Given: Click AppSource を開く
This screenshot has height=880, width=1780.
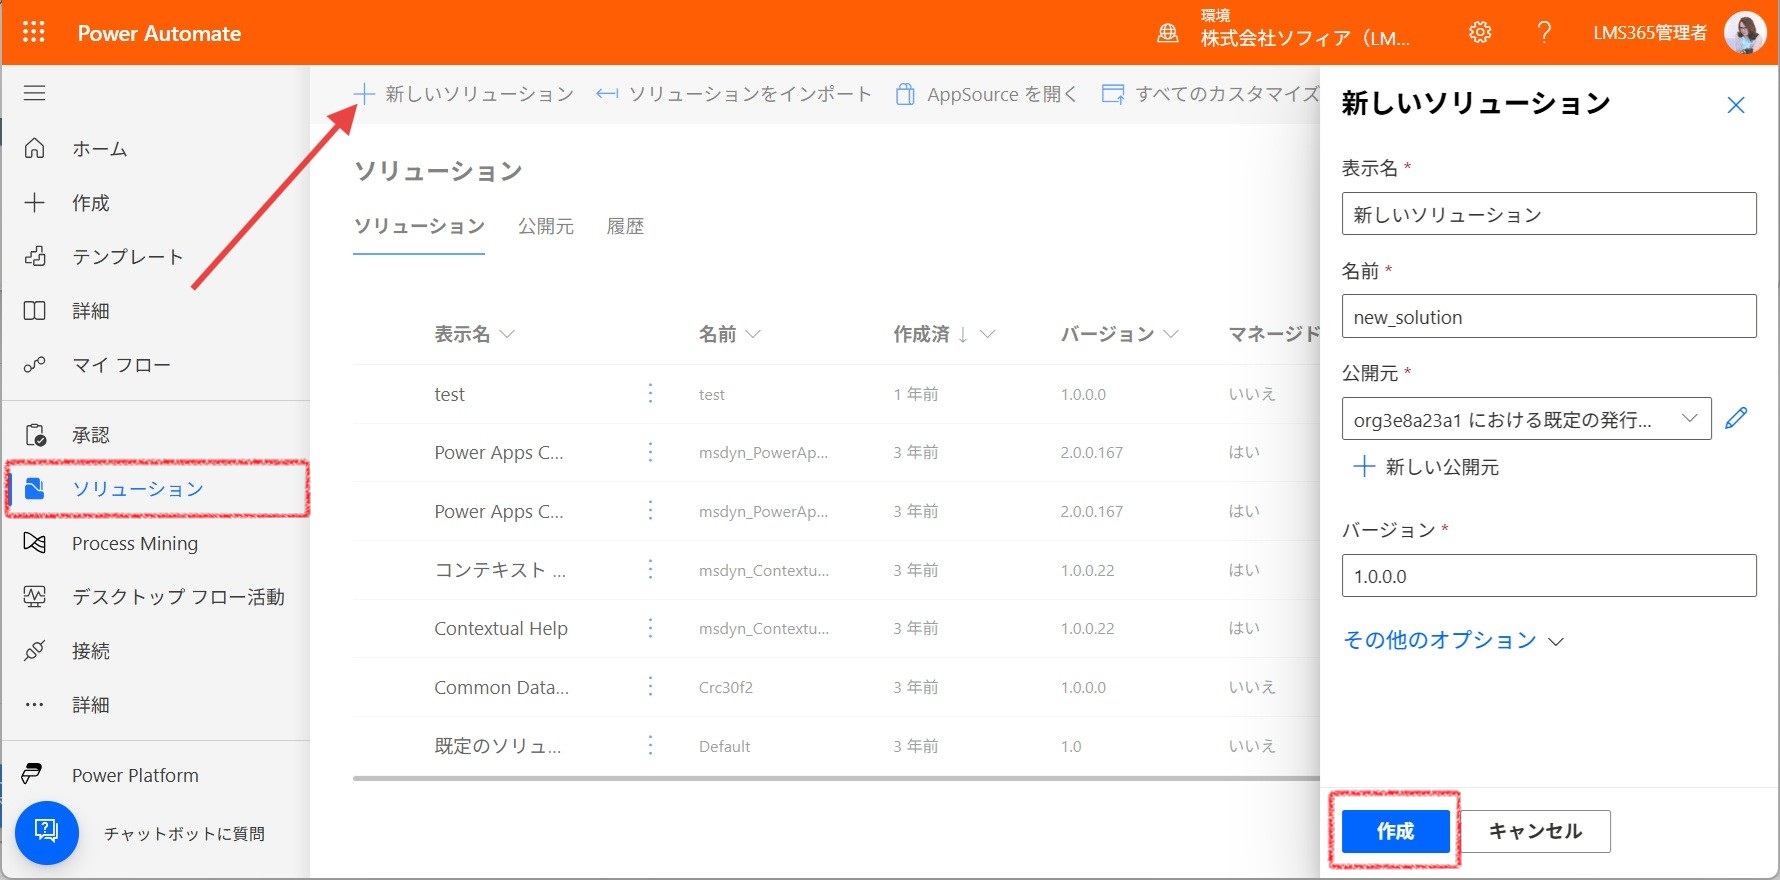Looking at the screenshot, I should coord(987,94).
